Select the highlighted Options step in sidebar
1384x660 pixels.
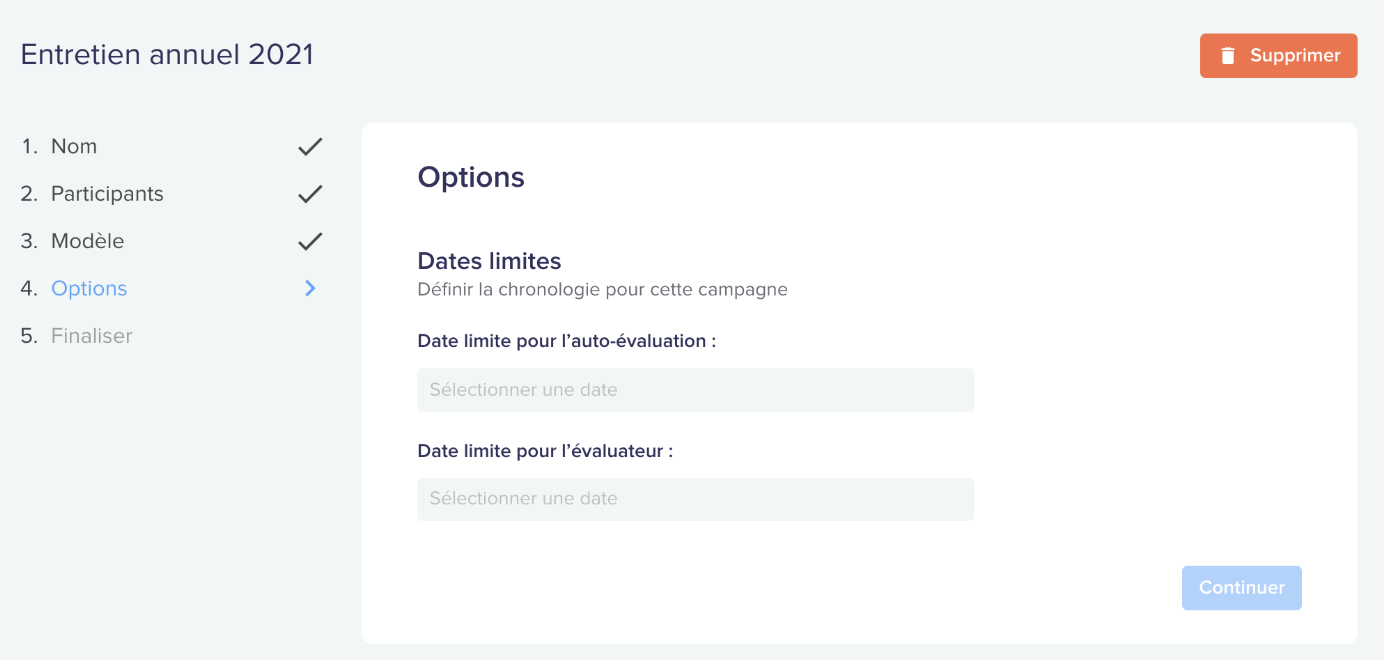point(74,288)
